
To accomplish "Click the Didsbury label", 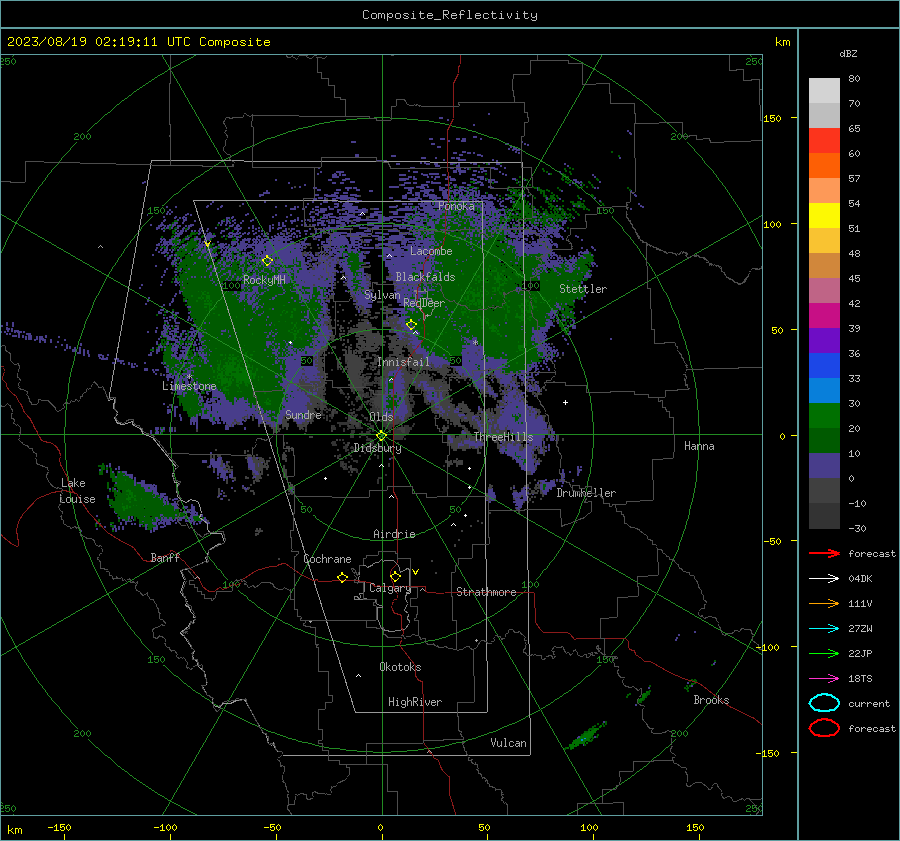I will pos(377,448).
